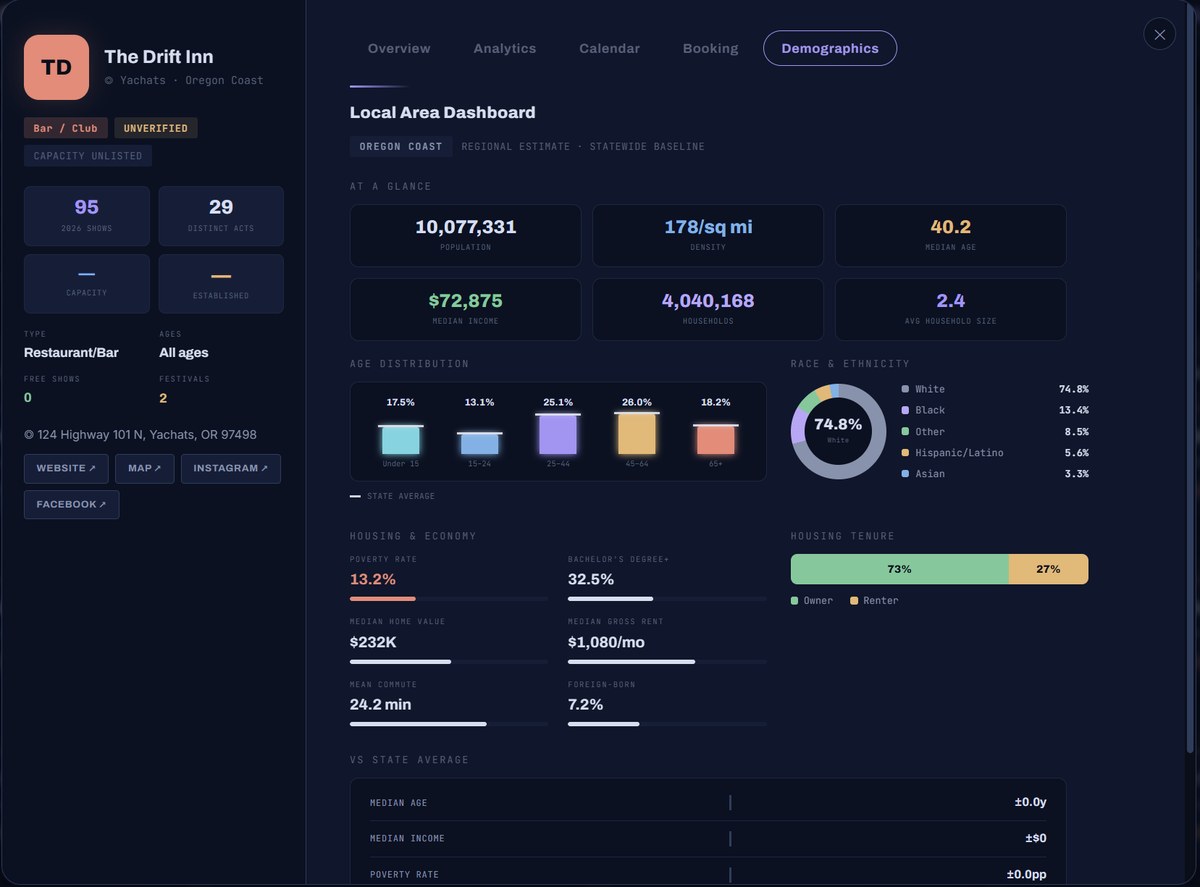1200x887 pixels.
Task: Click the median gross rent progress bar
Action: (667, 662)
